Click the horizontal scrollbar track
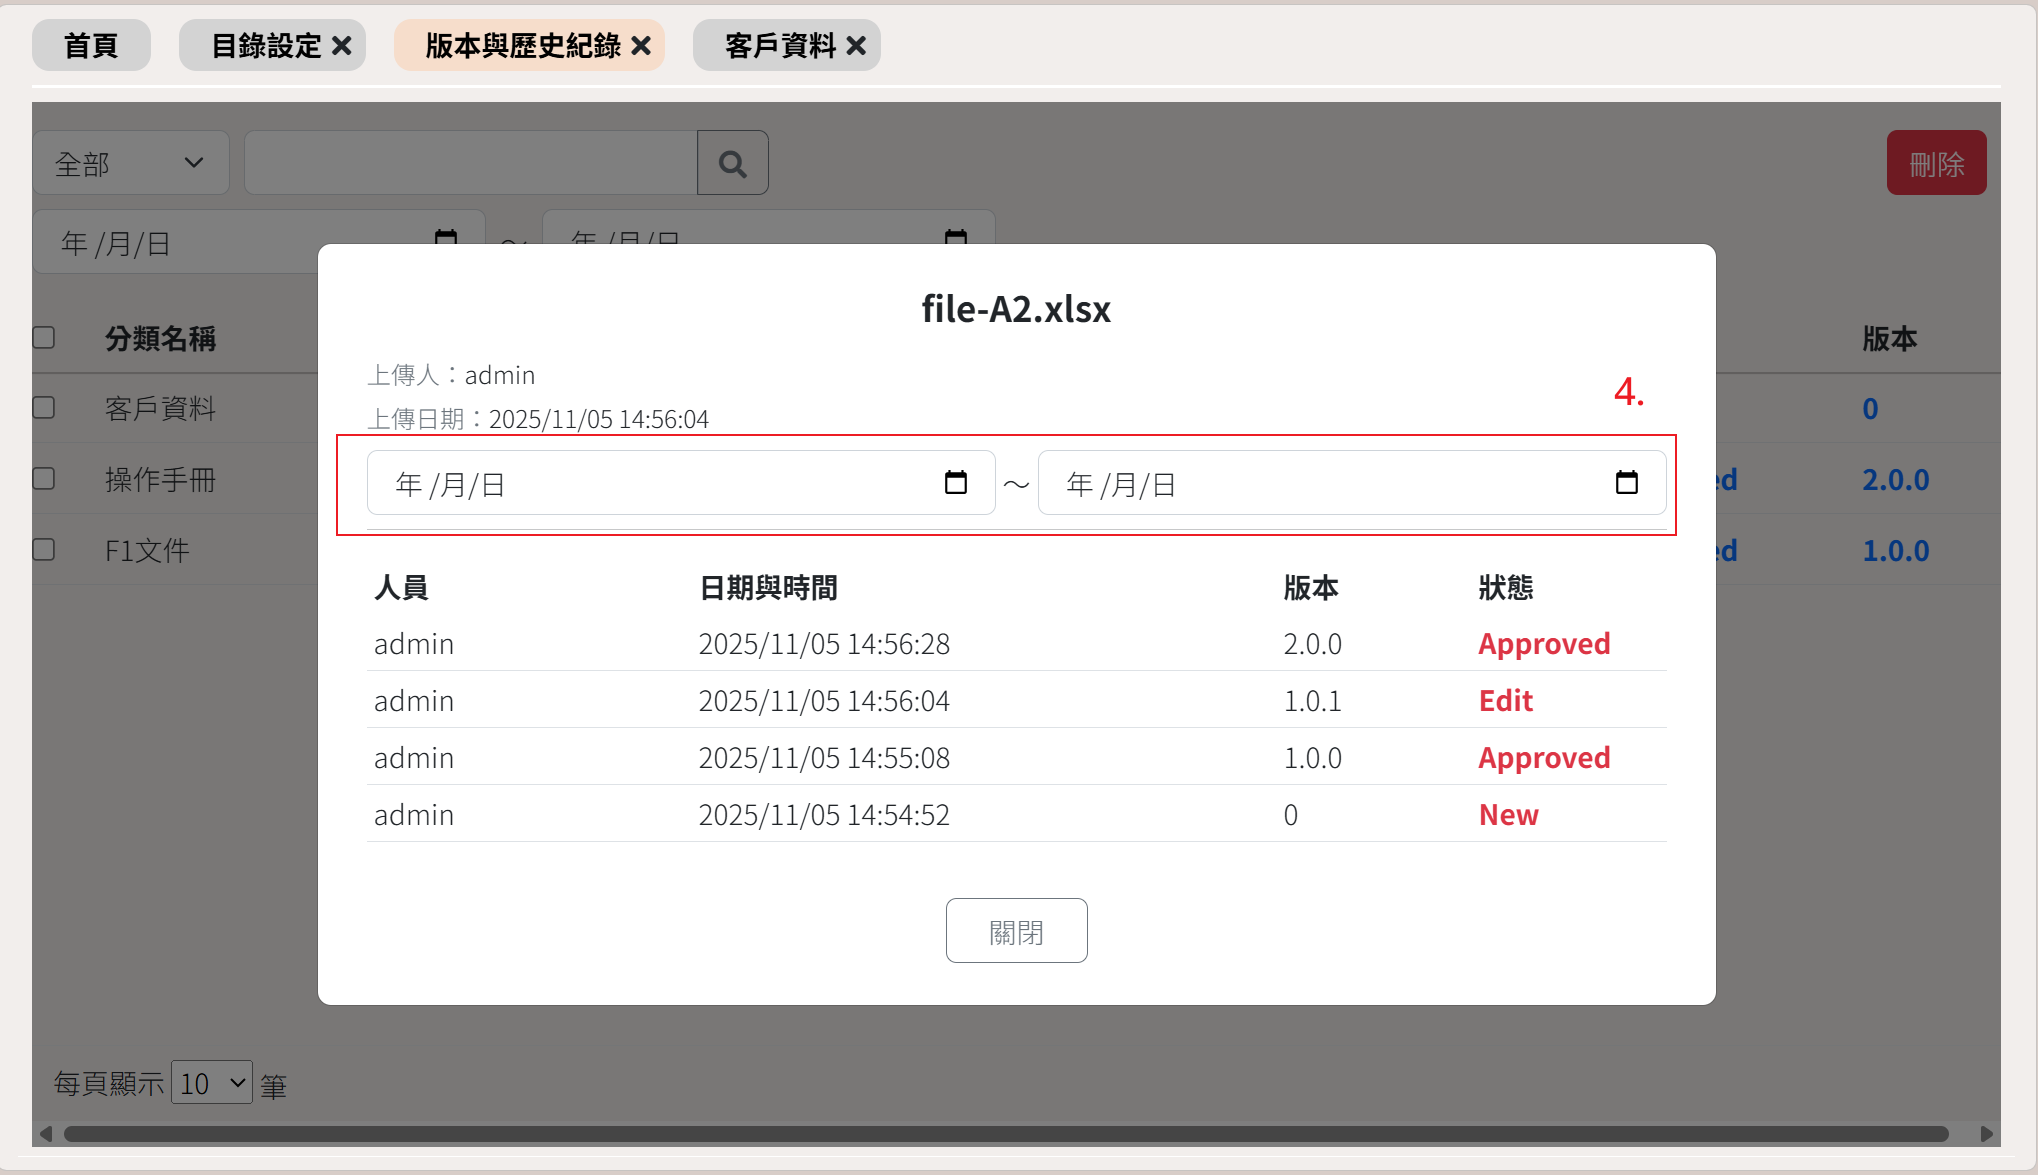The height and width of the screenshot is (1175, 2038). 1000,1134
